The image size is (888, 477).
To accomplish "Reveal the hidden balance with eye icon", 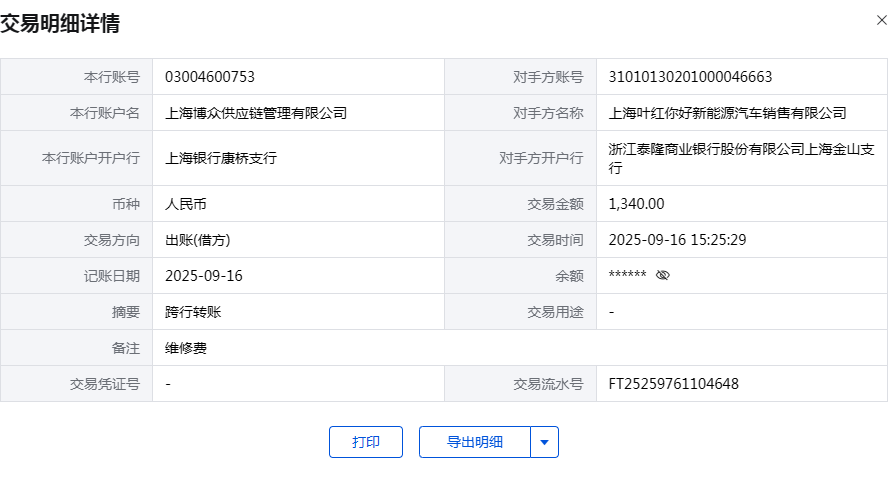I will (662, 275).
